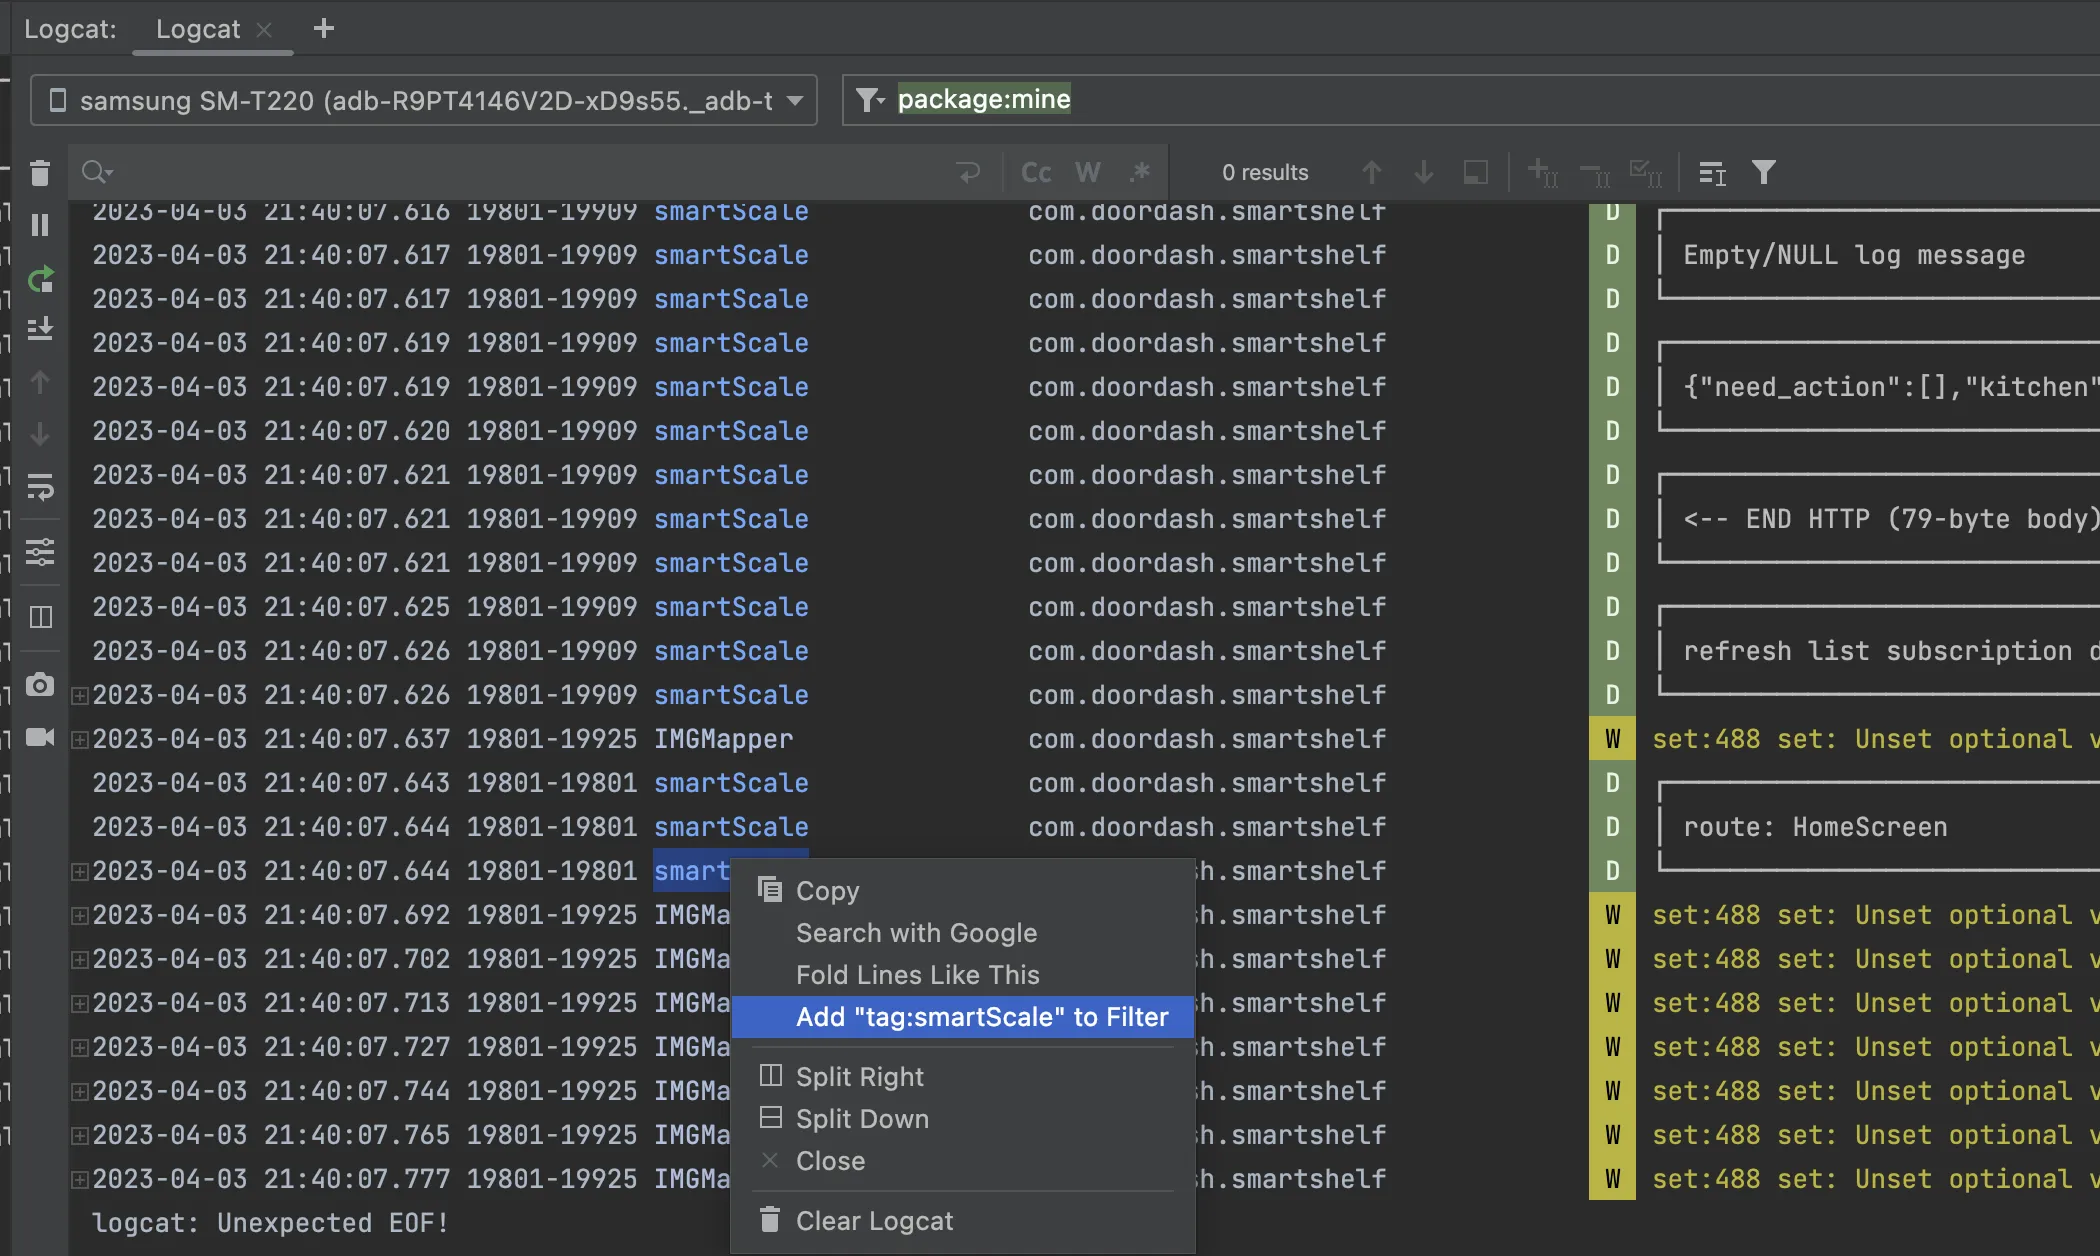Start screen recording with the video icon
Viewport: 2100px width, 1256px height.
pyautogui.click(x=40, y=738)
